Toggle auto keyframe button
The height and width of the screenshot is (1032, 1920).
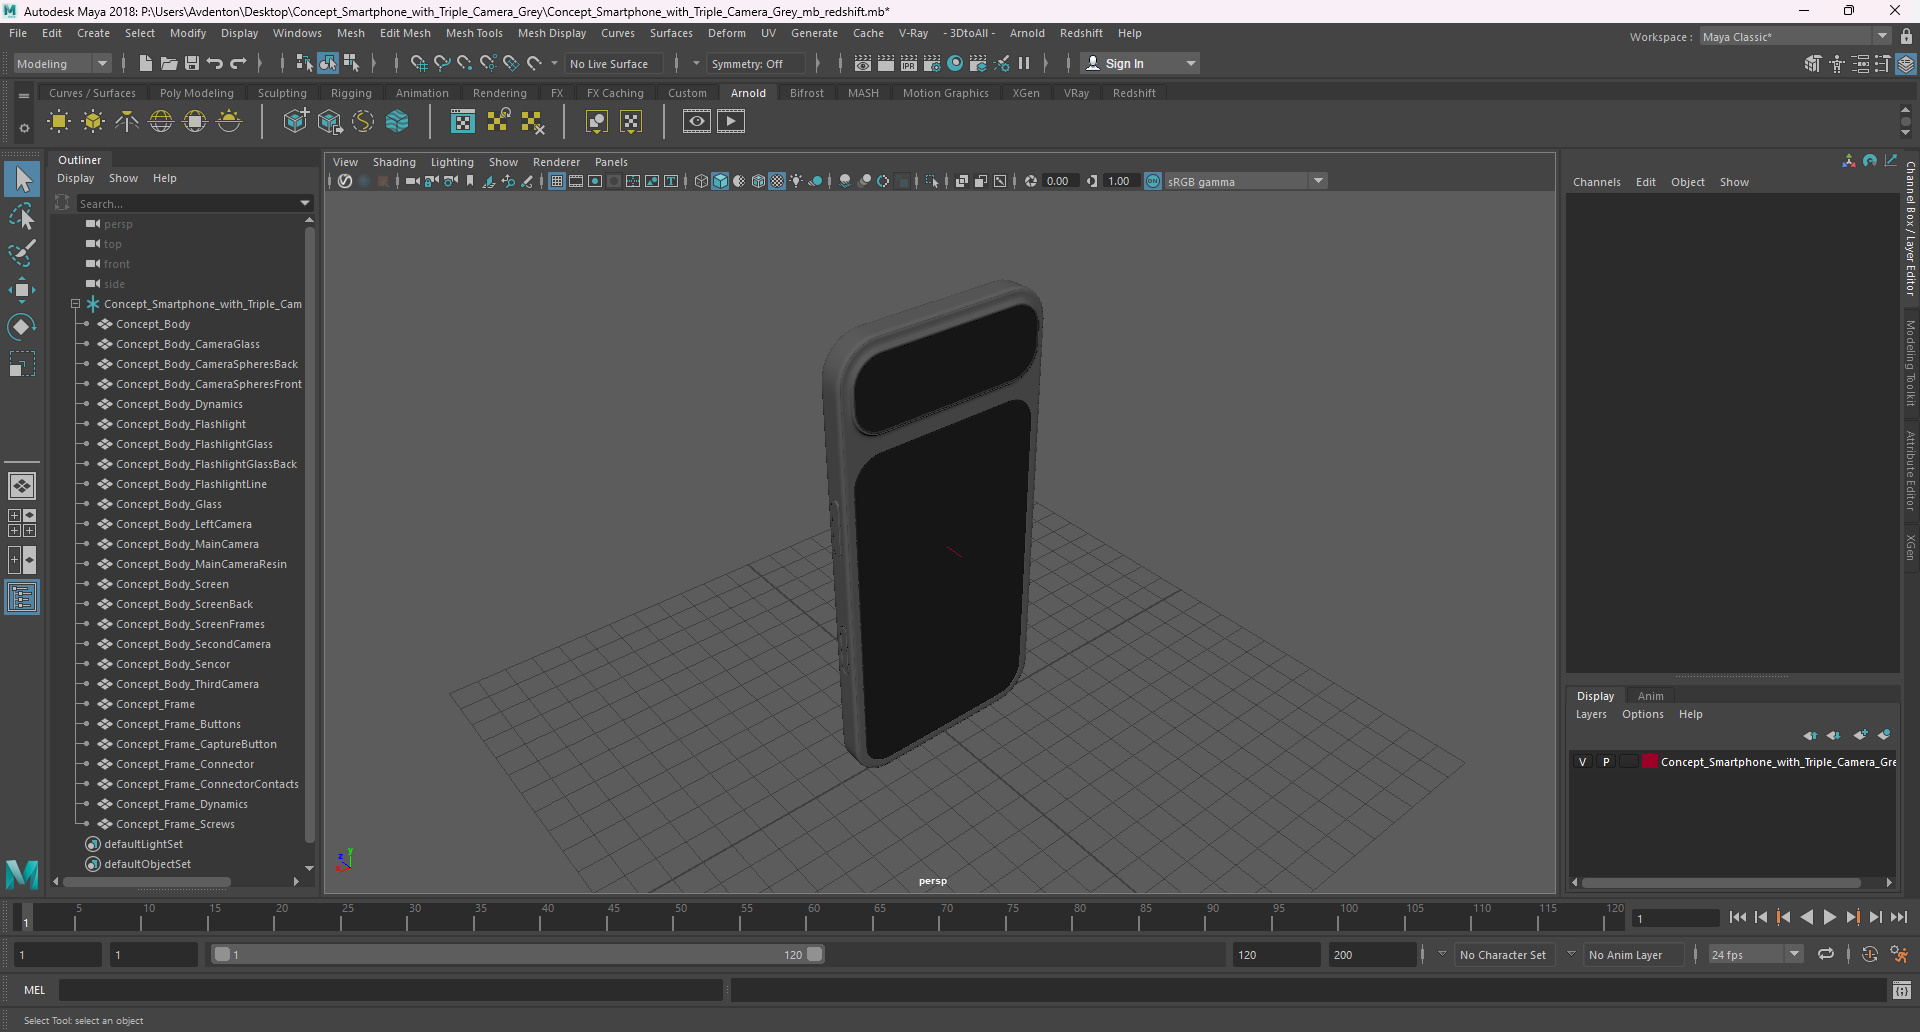click(1870, 954)
